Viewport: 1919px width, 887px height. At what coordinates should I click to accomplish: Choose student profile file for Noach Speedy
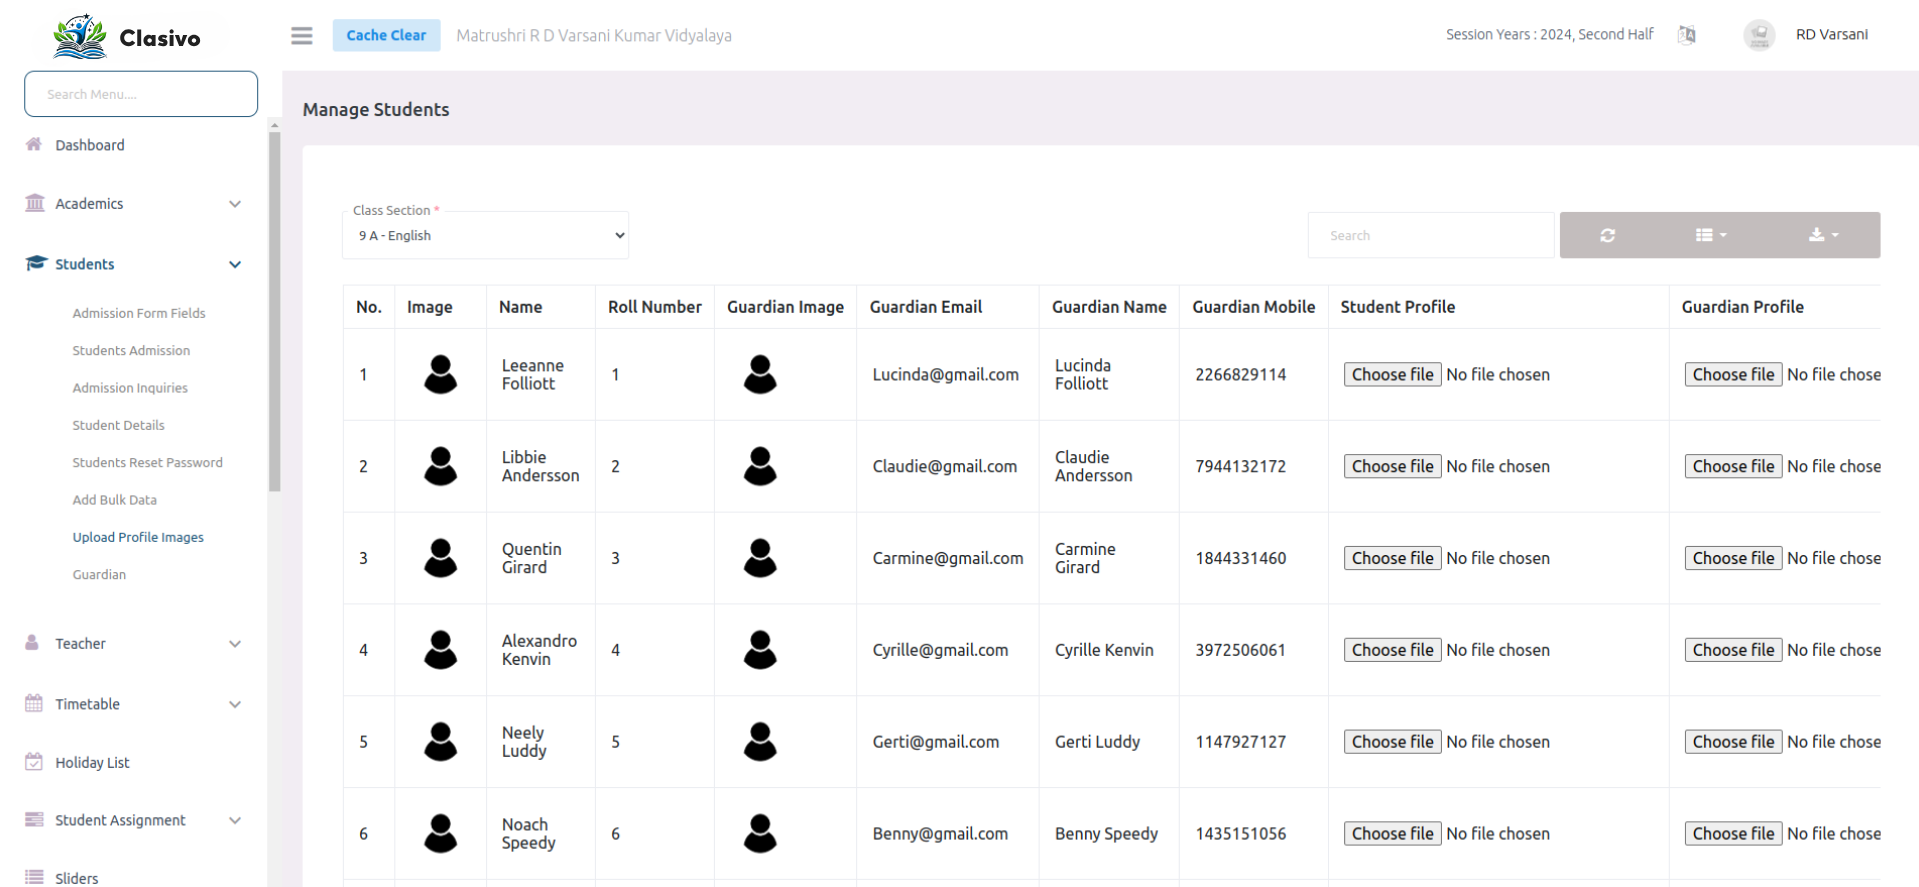[x=1392, y=833]
